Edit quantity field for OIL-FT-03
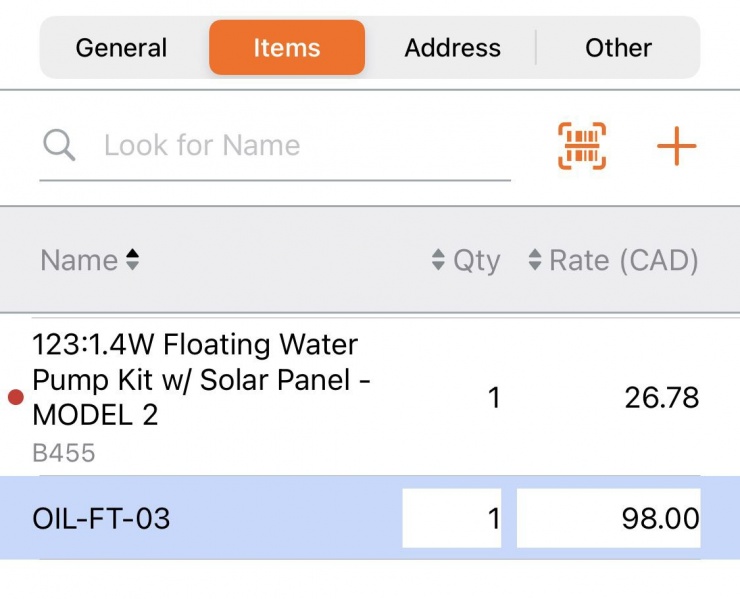 pyautogui.click(x=452, y=518)
